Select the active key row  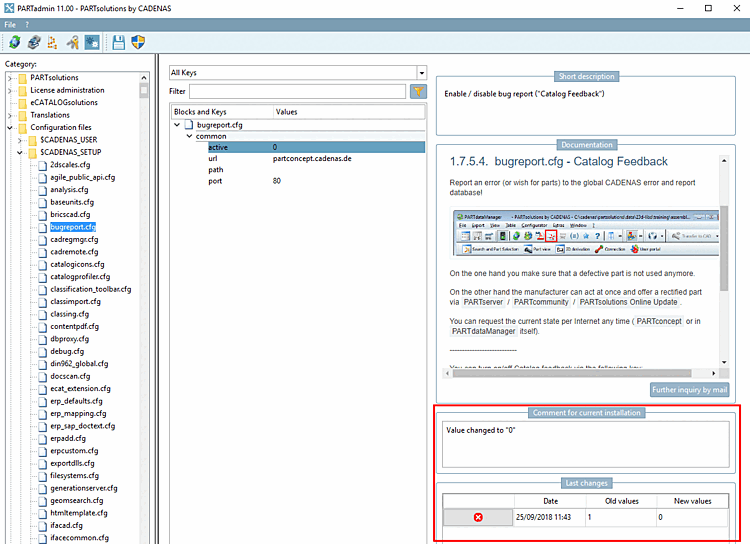click(316, 147)
